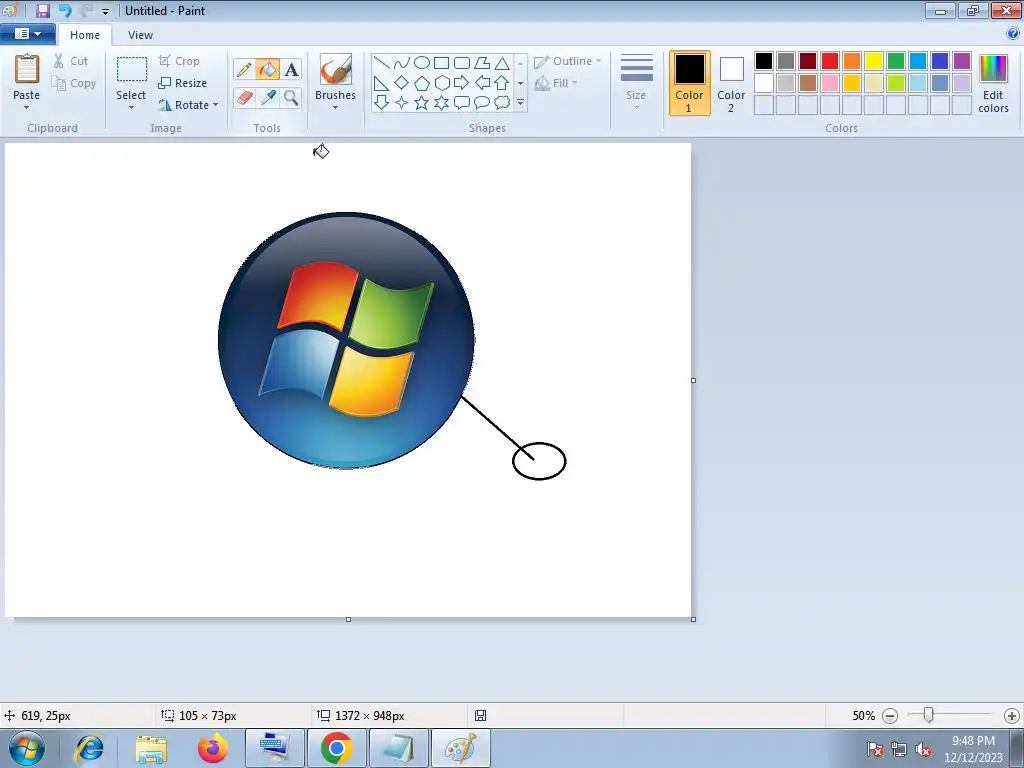1024x768 pixels.
Task: Pick the red color swatch
Action: (x=830, y=61)
